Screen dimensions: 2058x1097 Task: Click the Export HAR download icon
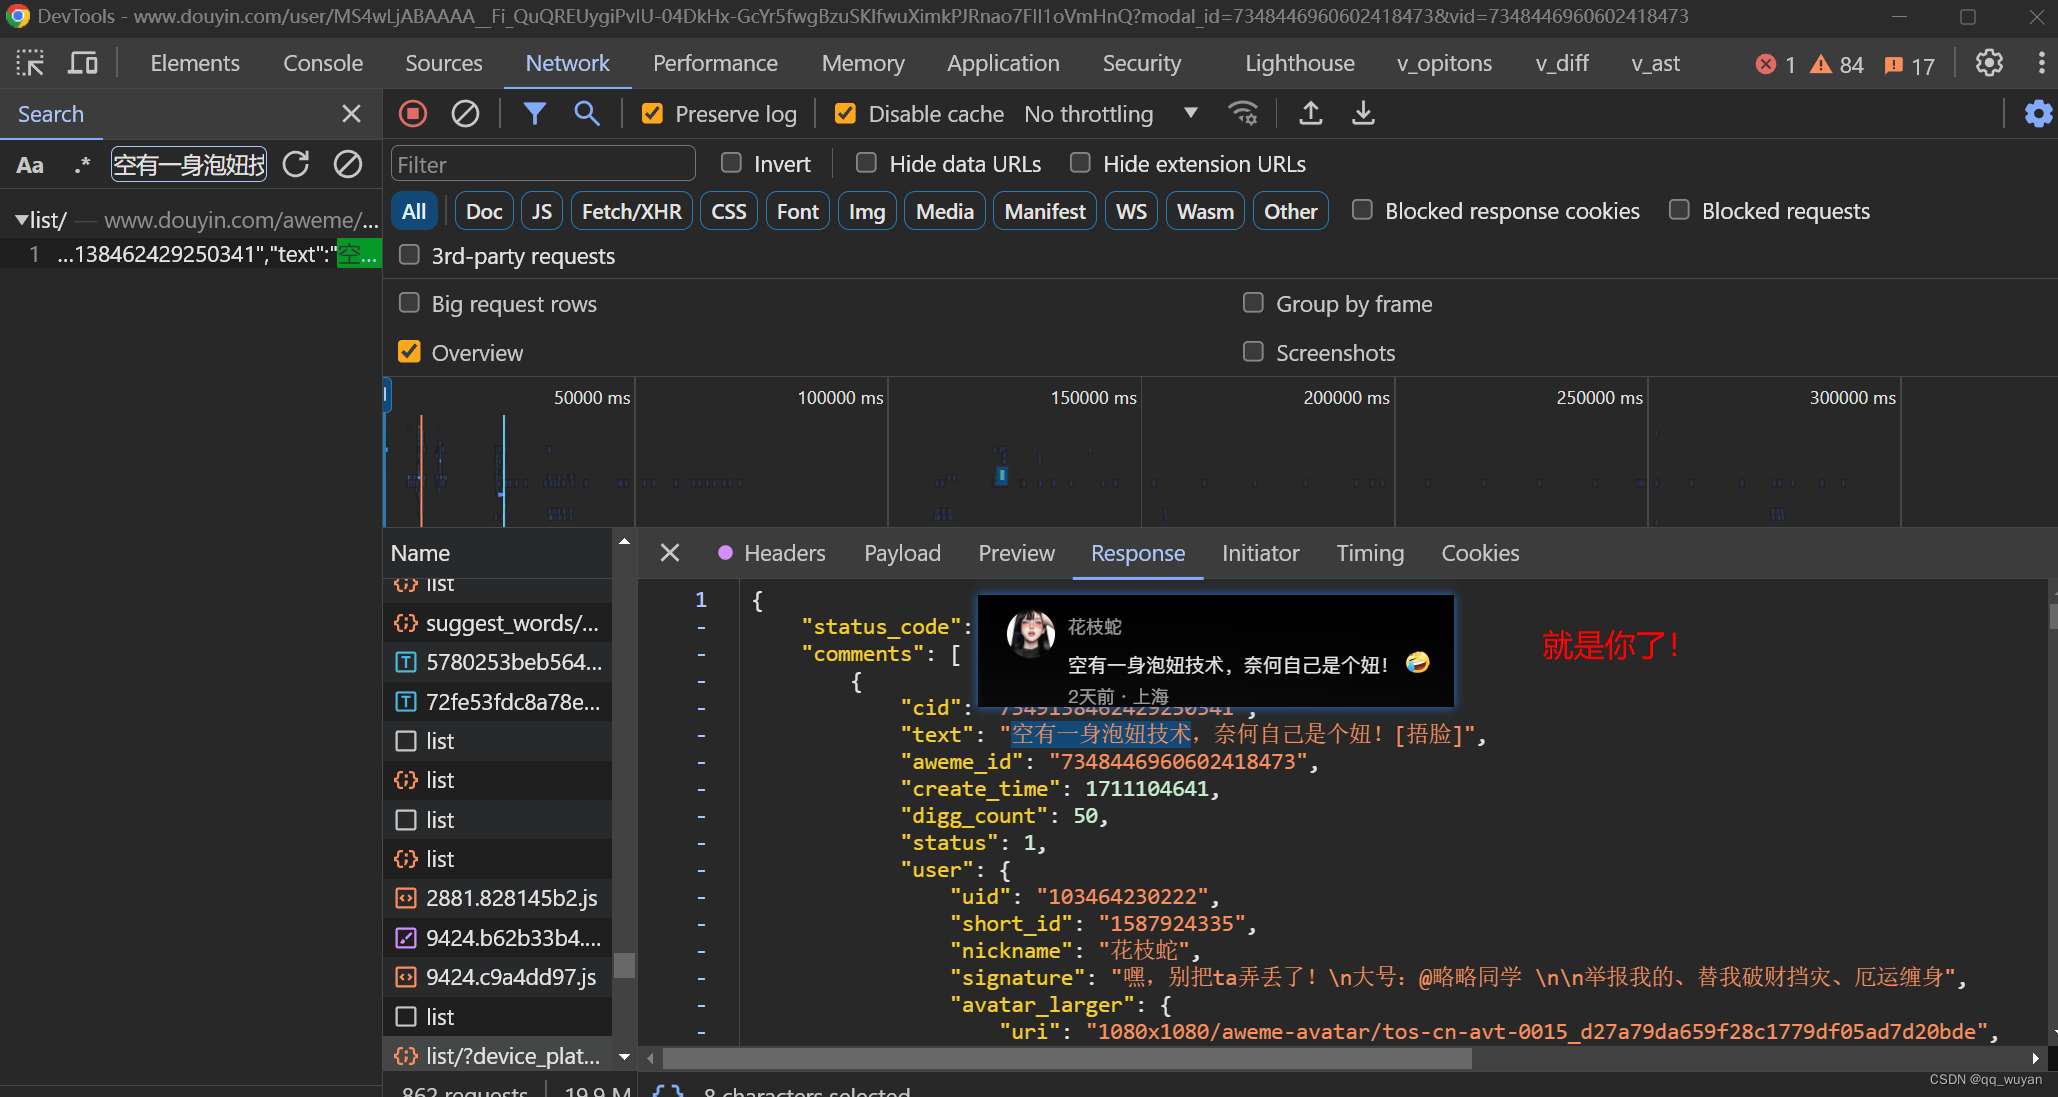pyautogui.click(x=1363, y=114)
